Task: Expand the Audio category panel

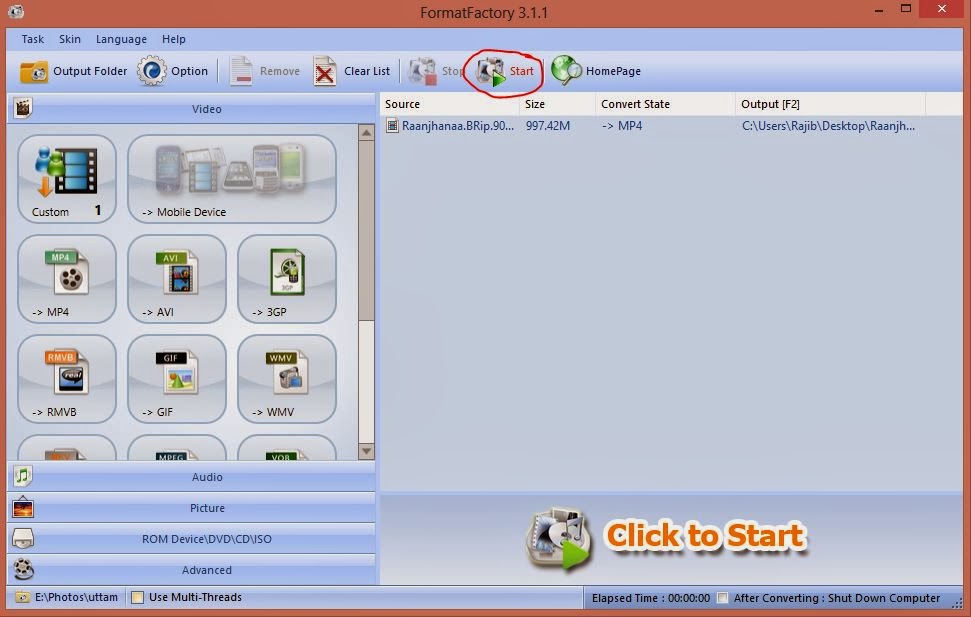Action: coord(191,477)
